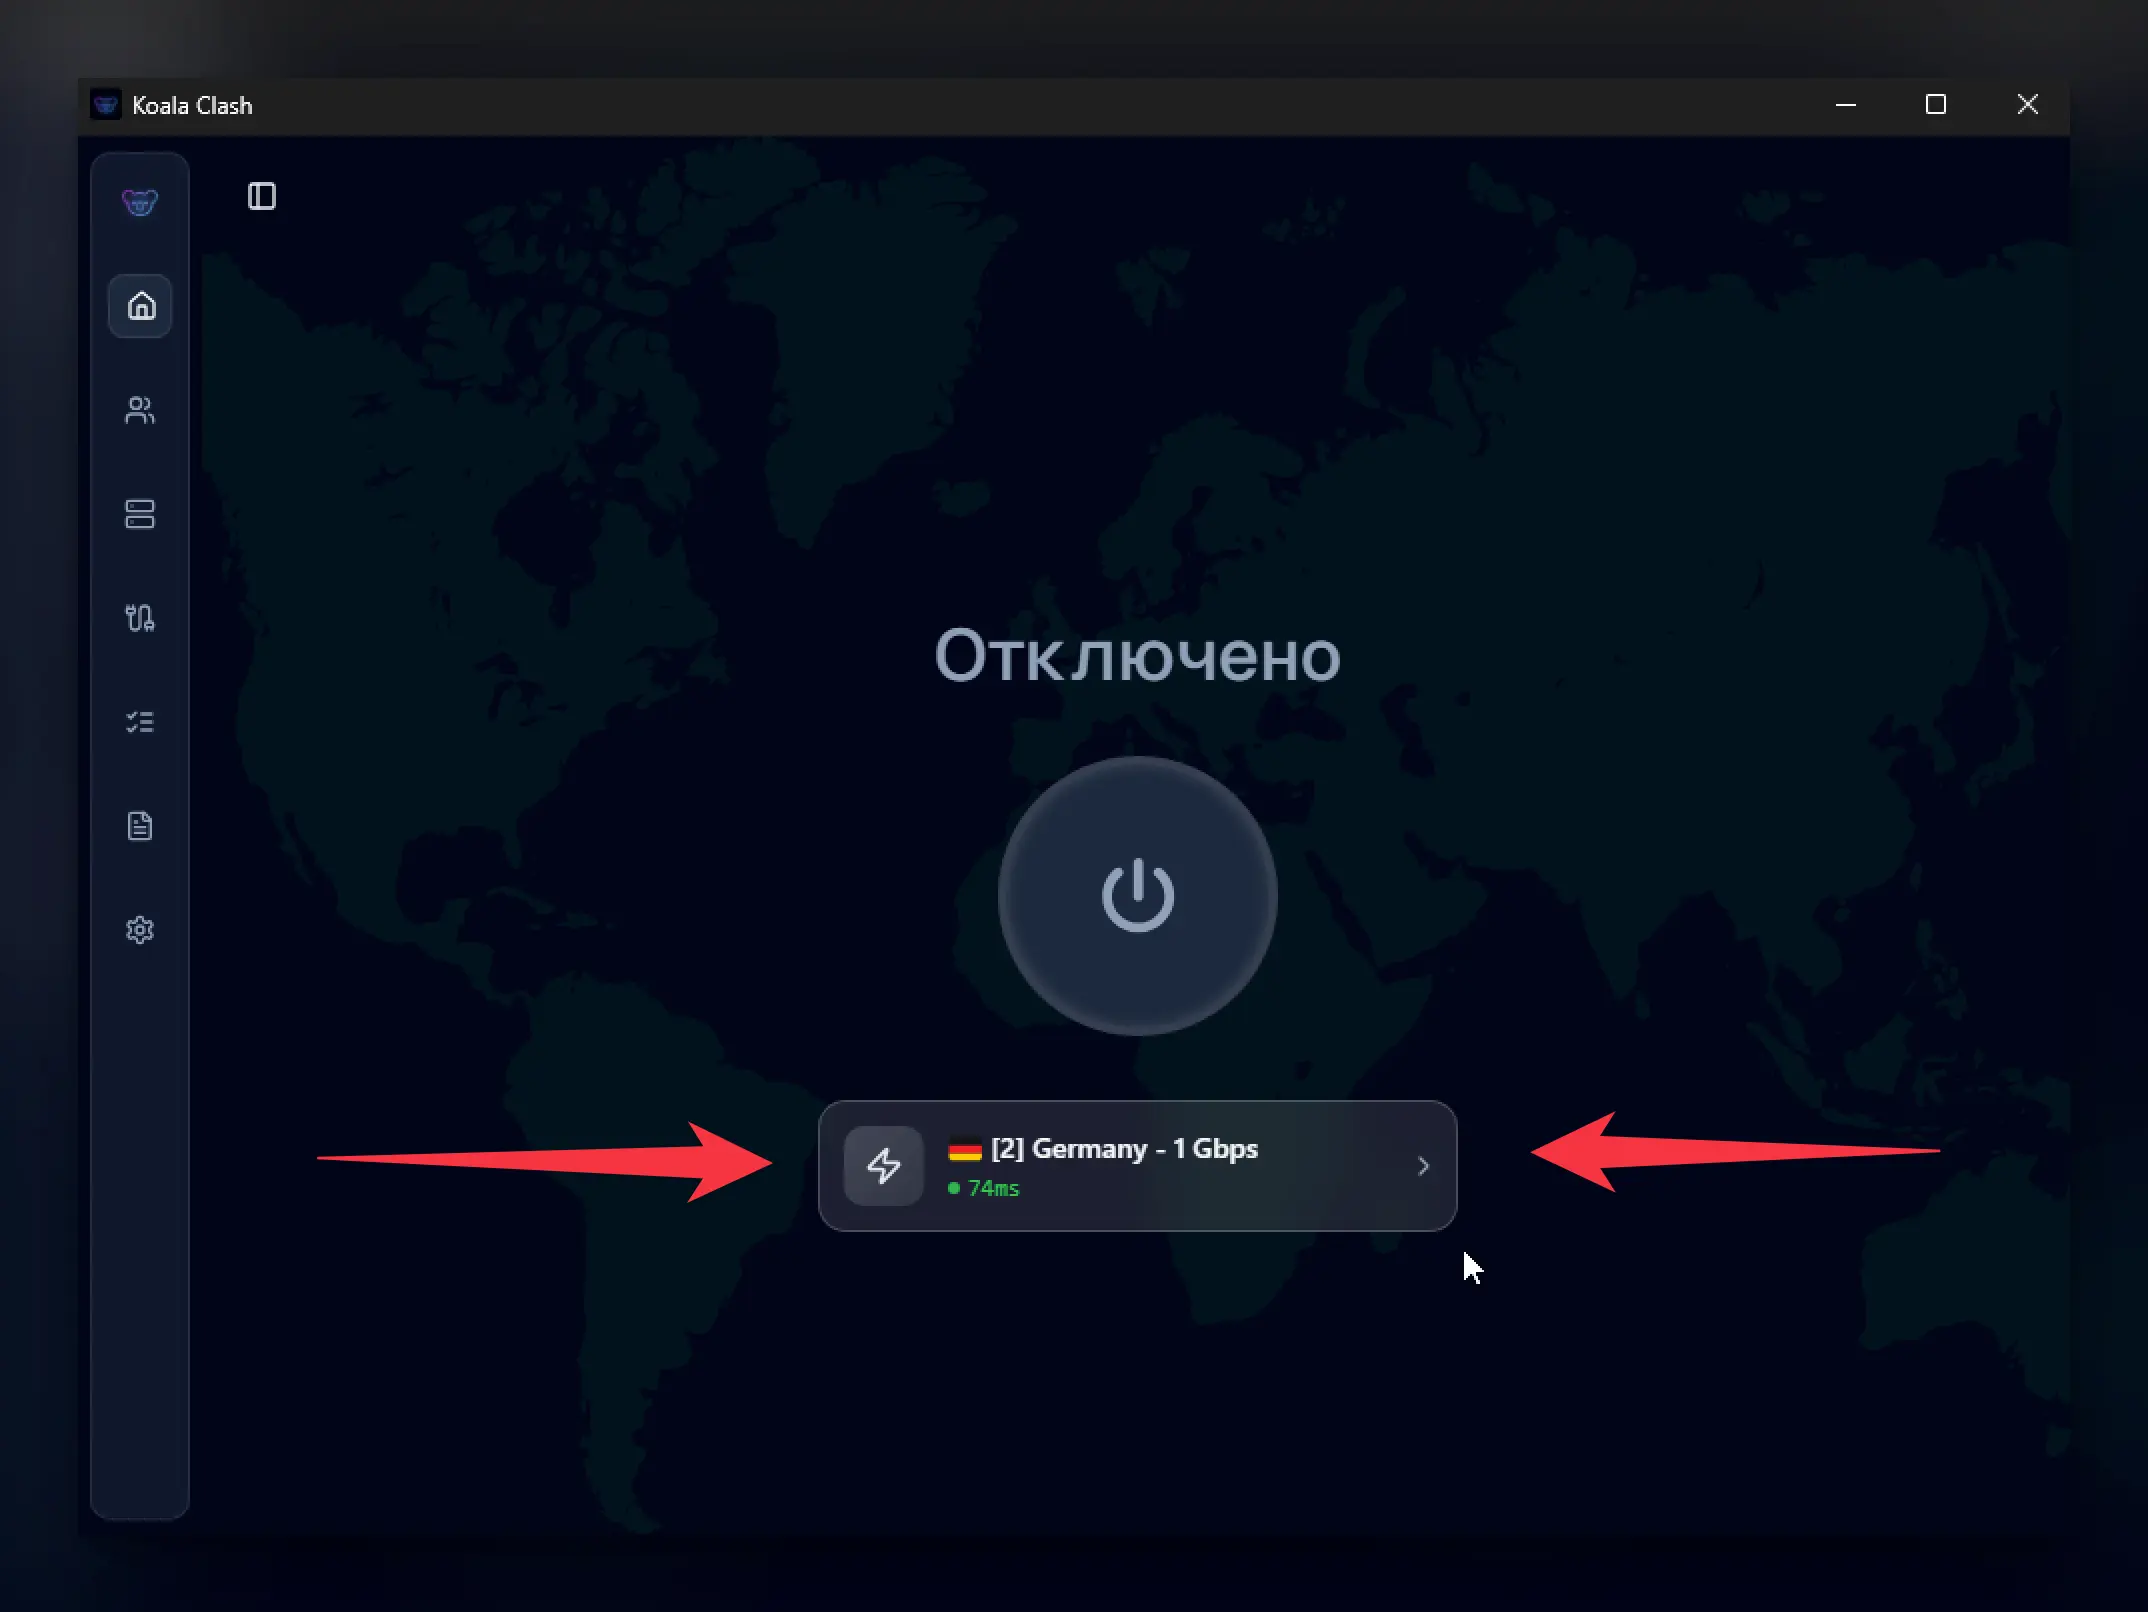Image resolution: width=2148 pixels, height=1612 pixels.
Task: Click the koala logo in sidebar
Action: pos(140,202)
